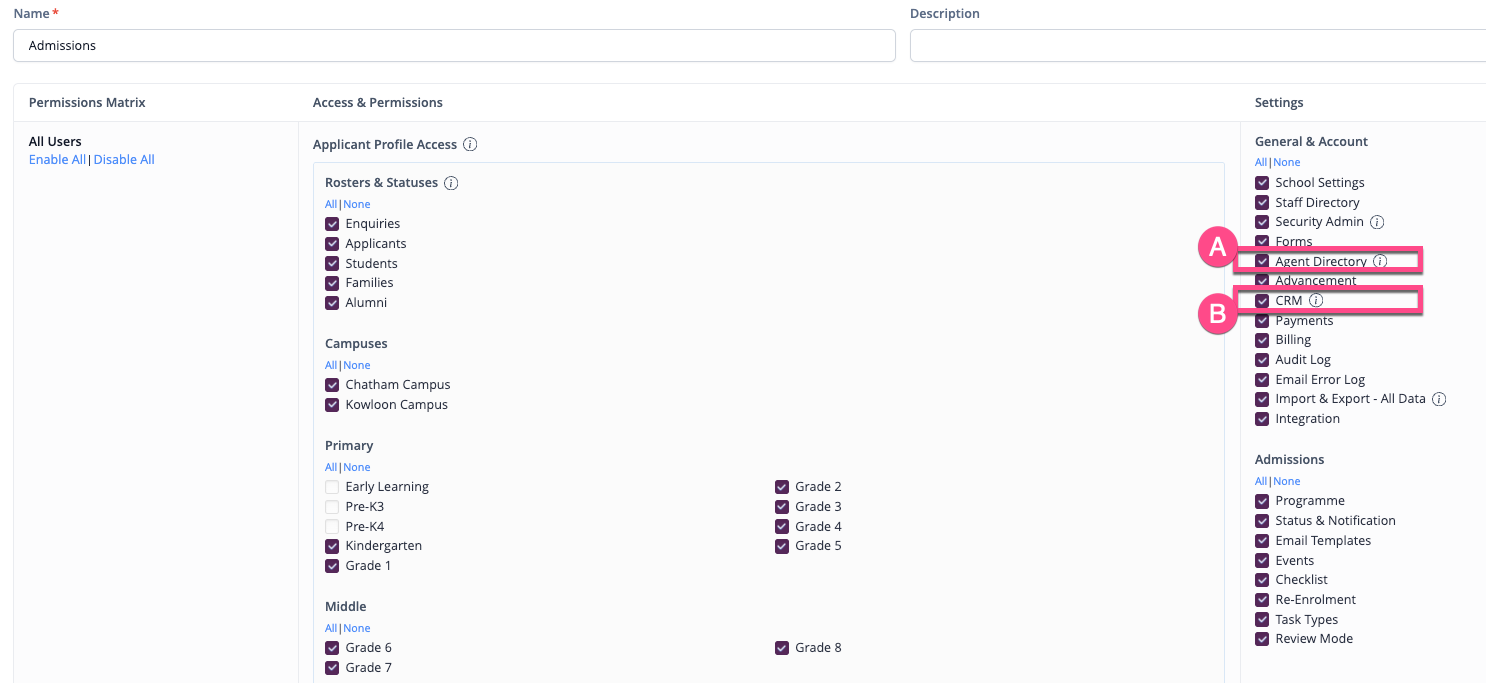Toggle the Grade 6 checkbox
Viewport: 1486px width, 683px height.
tap(332, 648)
